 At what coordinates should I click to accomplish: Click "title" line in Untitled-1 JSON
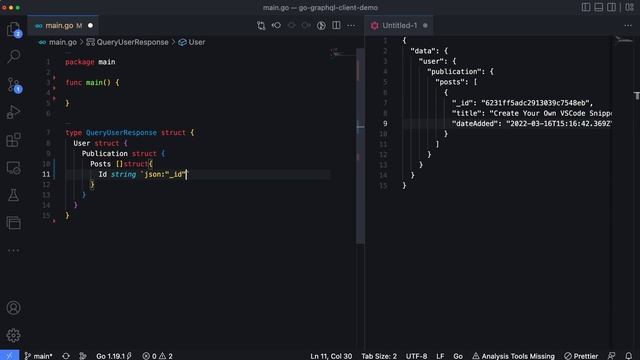click(x=531, y=113)
